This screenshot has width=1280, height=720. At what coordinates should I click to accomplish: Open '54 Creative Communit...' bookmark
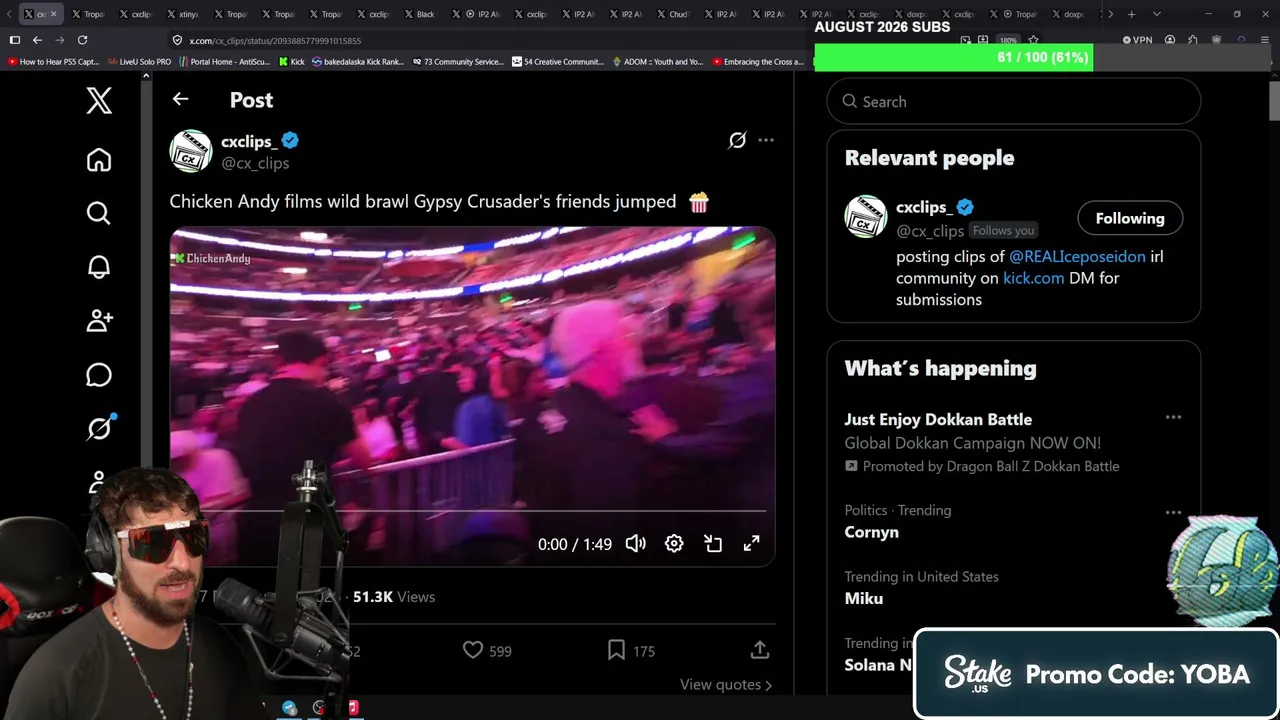(x=558, y=62)
